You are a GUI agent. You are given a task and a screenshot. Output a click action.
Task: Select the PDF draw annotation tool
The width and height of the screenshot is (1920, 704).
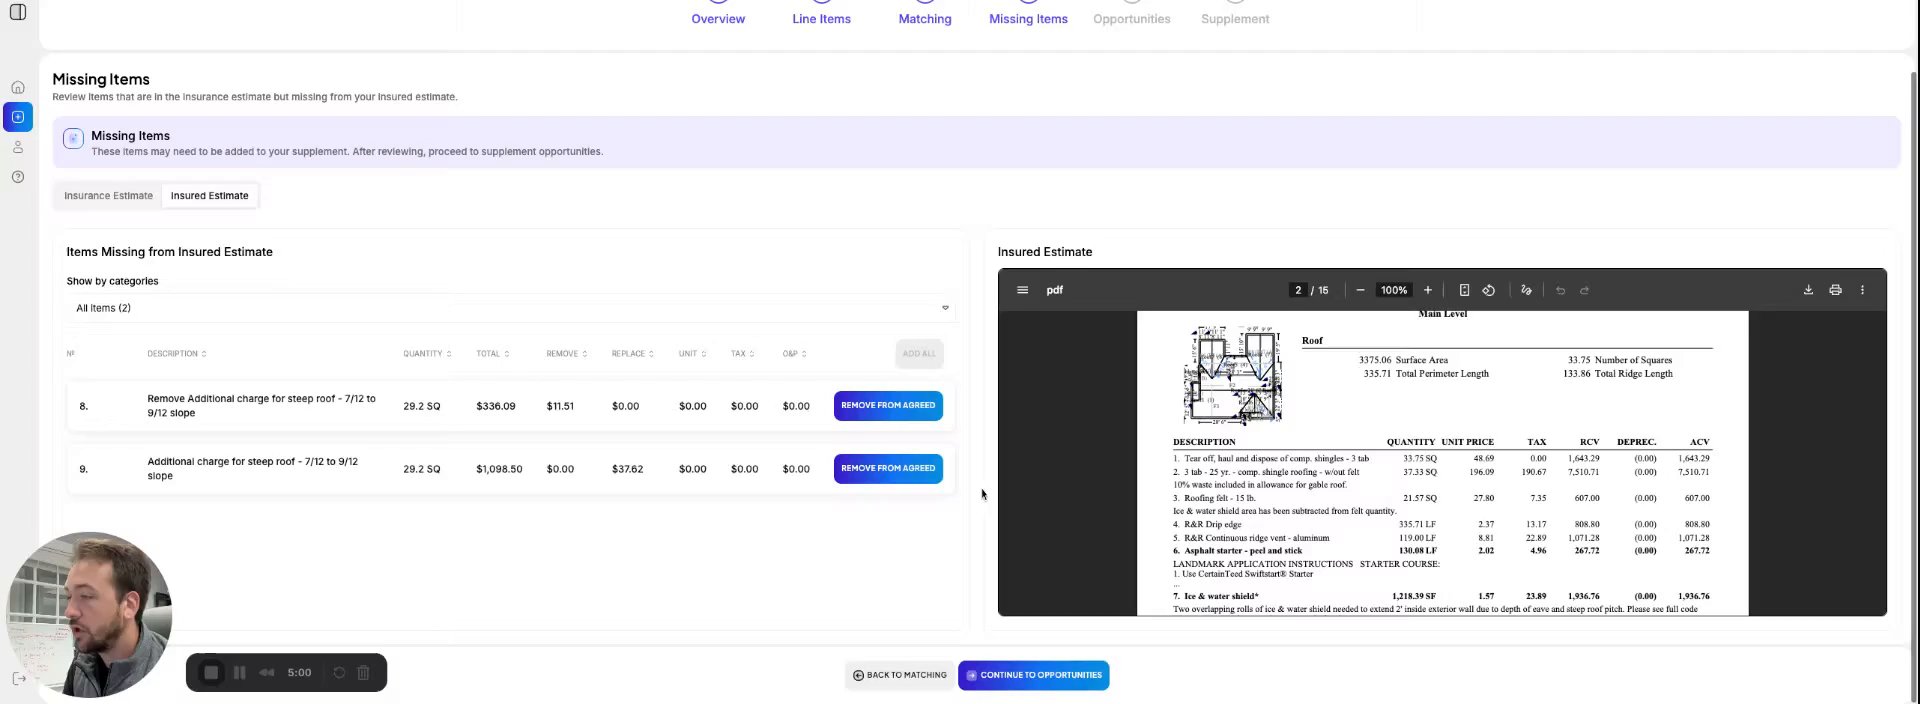(x=1526, y=290)
